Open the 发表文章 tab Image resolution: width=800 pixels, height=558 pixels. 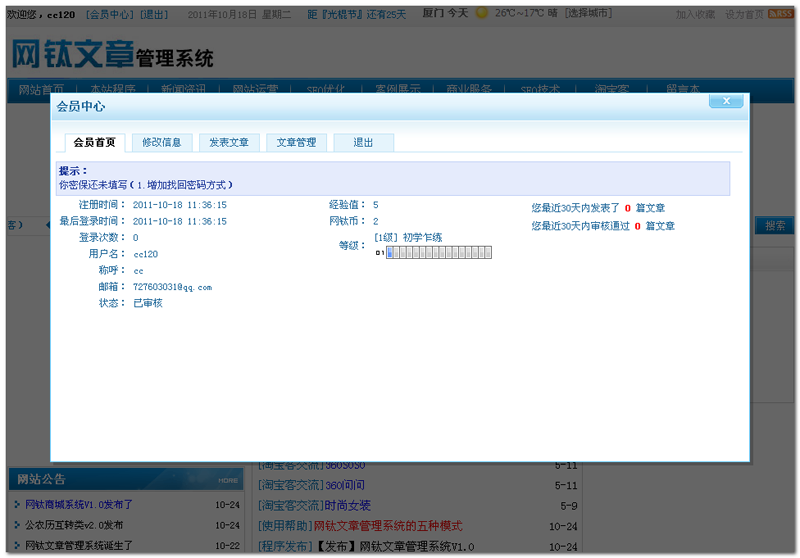tap(229, 143)
